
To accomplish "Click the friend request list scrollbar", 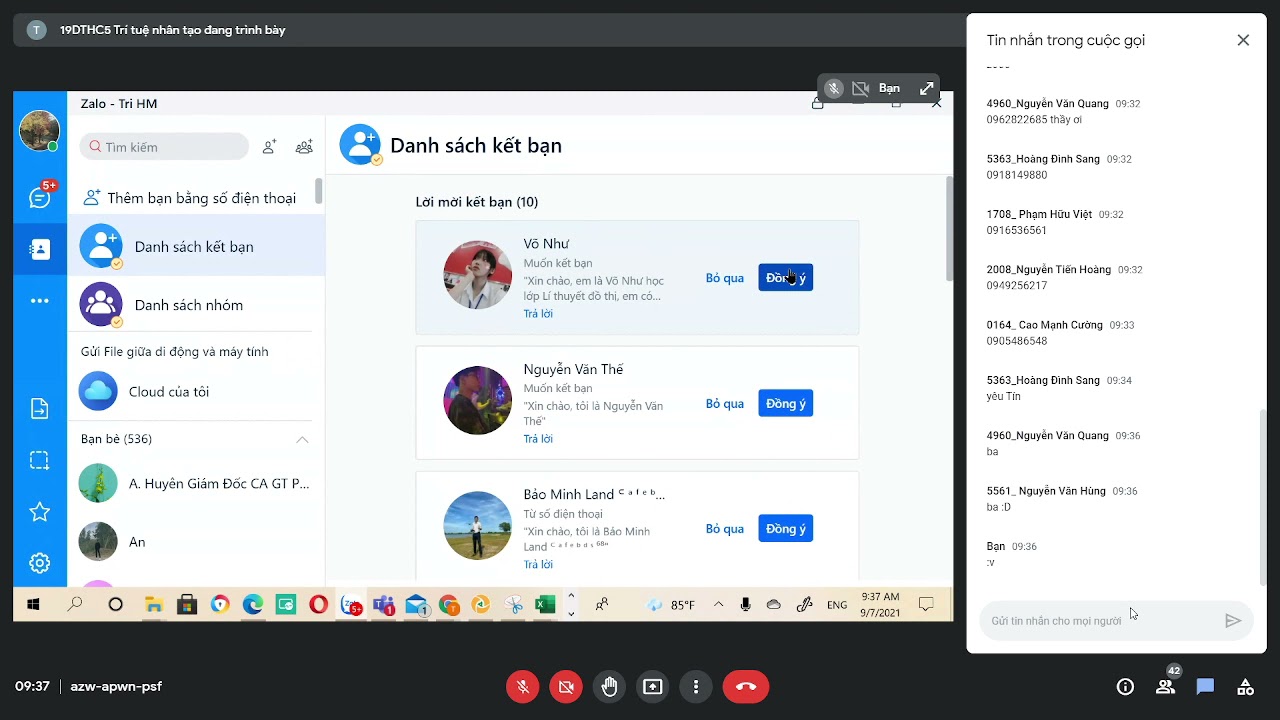I will pos(949,230).
